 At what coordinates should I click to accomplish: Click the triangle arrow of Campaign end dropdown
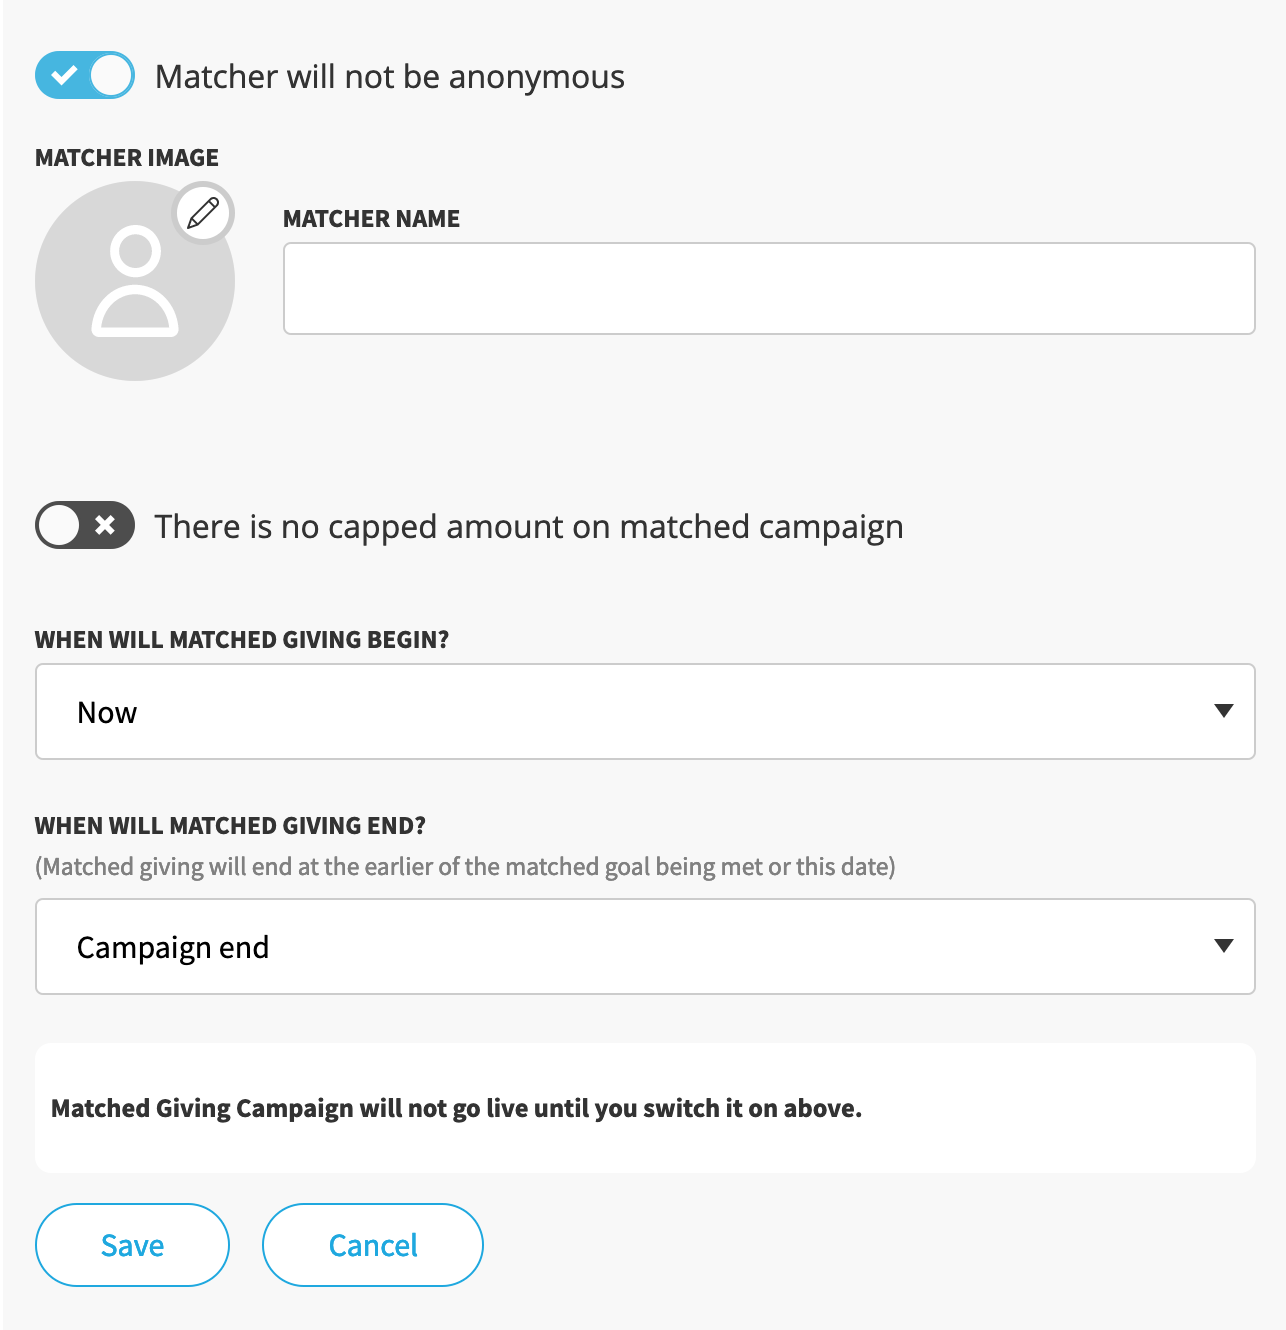point(1223,946)
